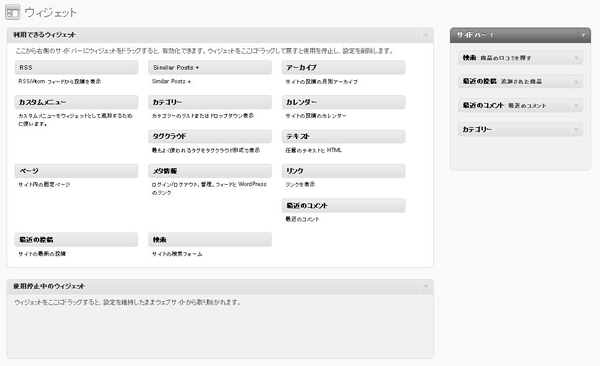Click the 使用停止中のウィジェット header title
This screenshot has height=366, width=600.
point(49,286)
